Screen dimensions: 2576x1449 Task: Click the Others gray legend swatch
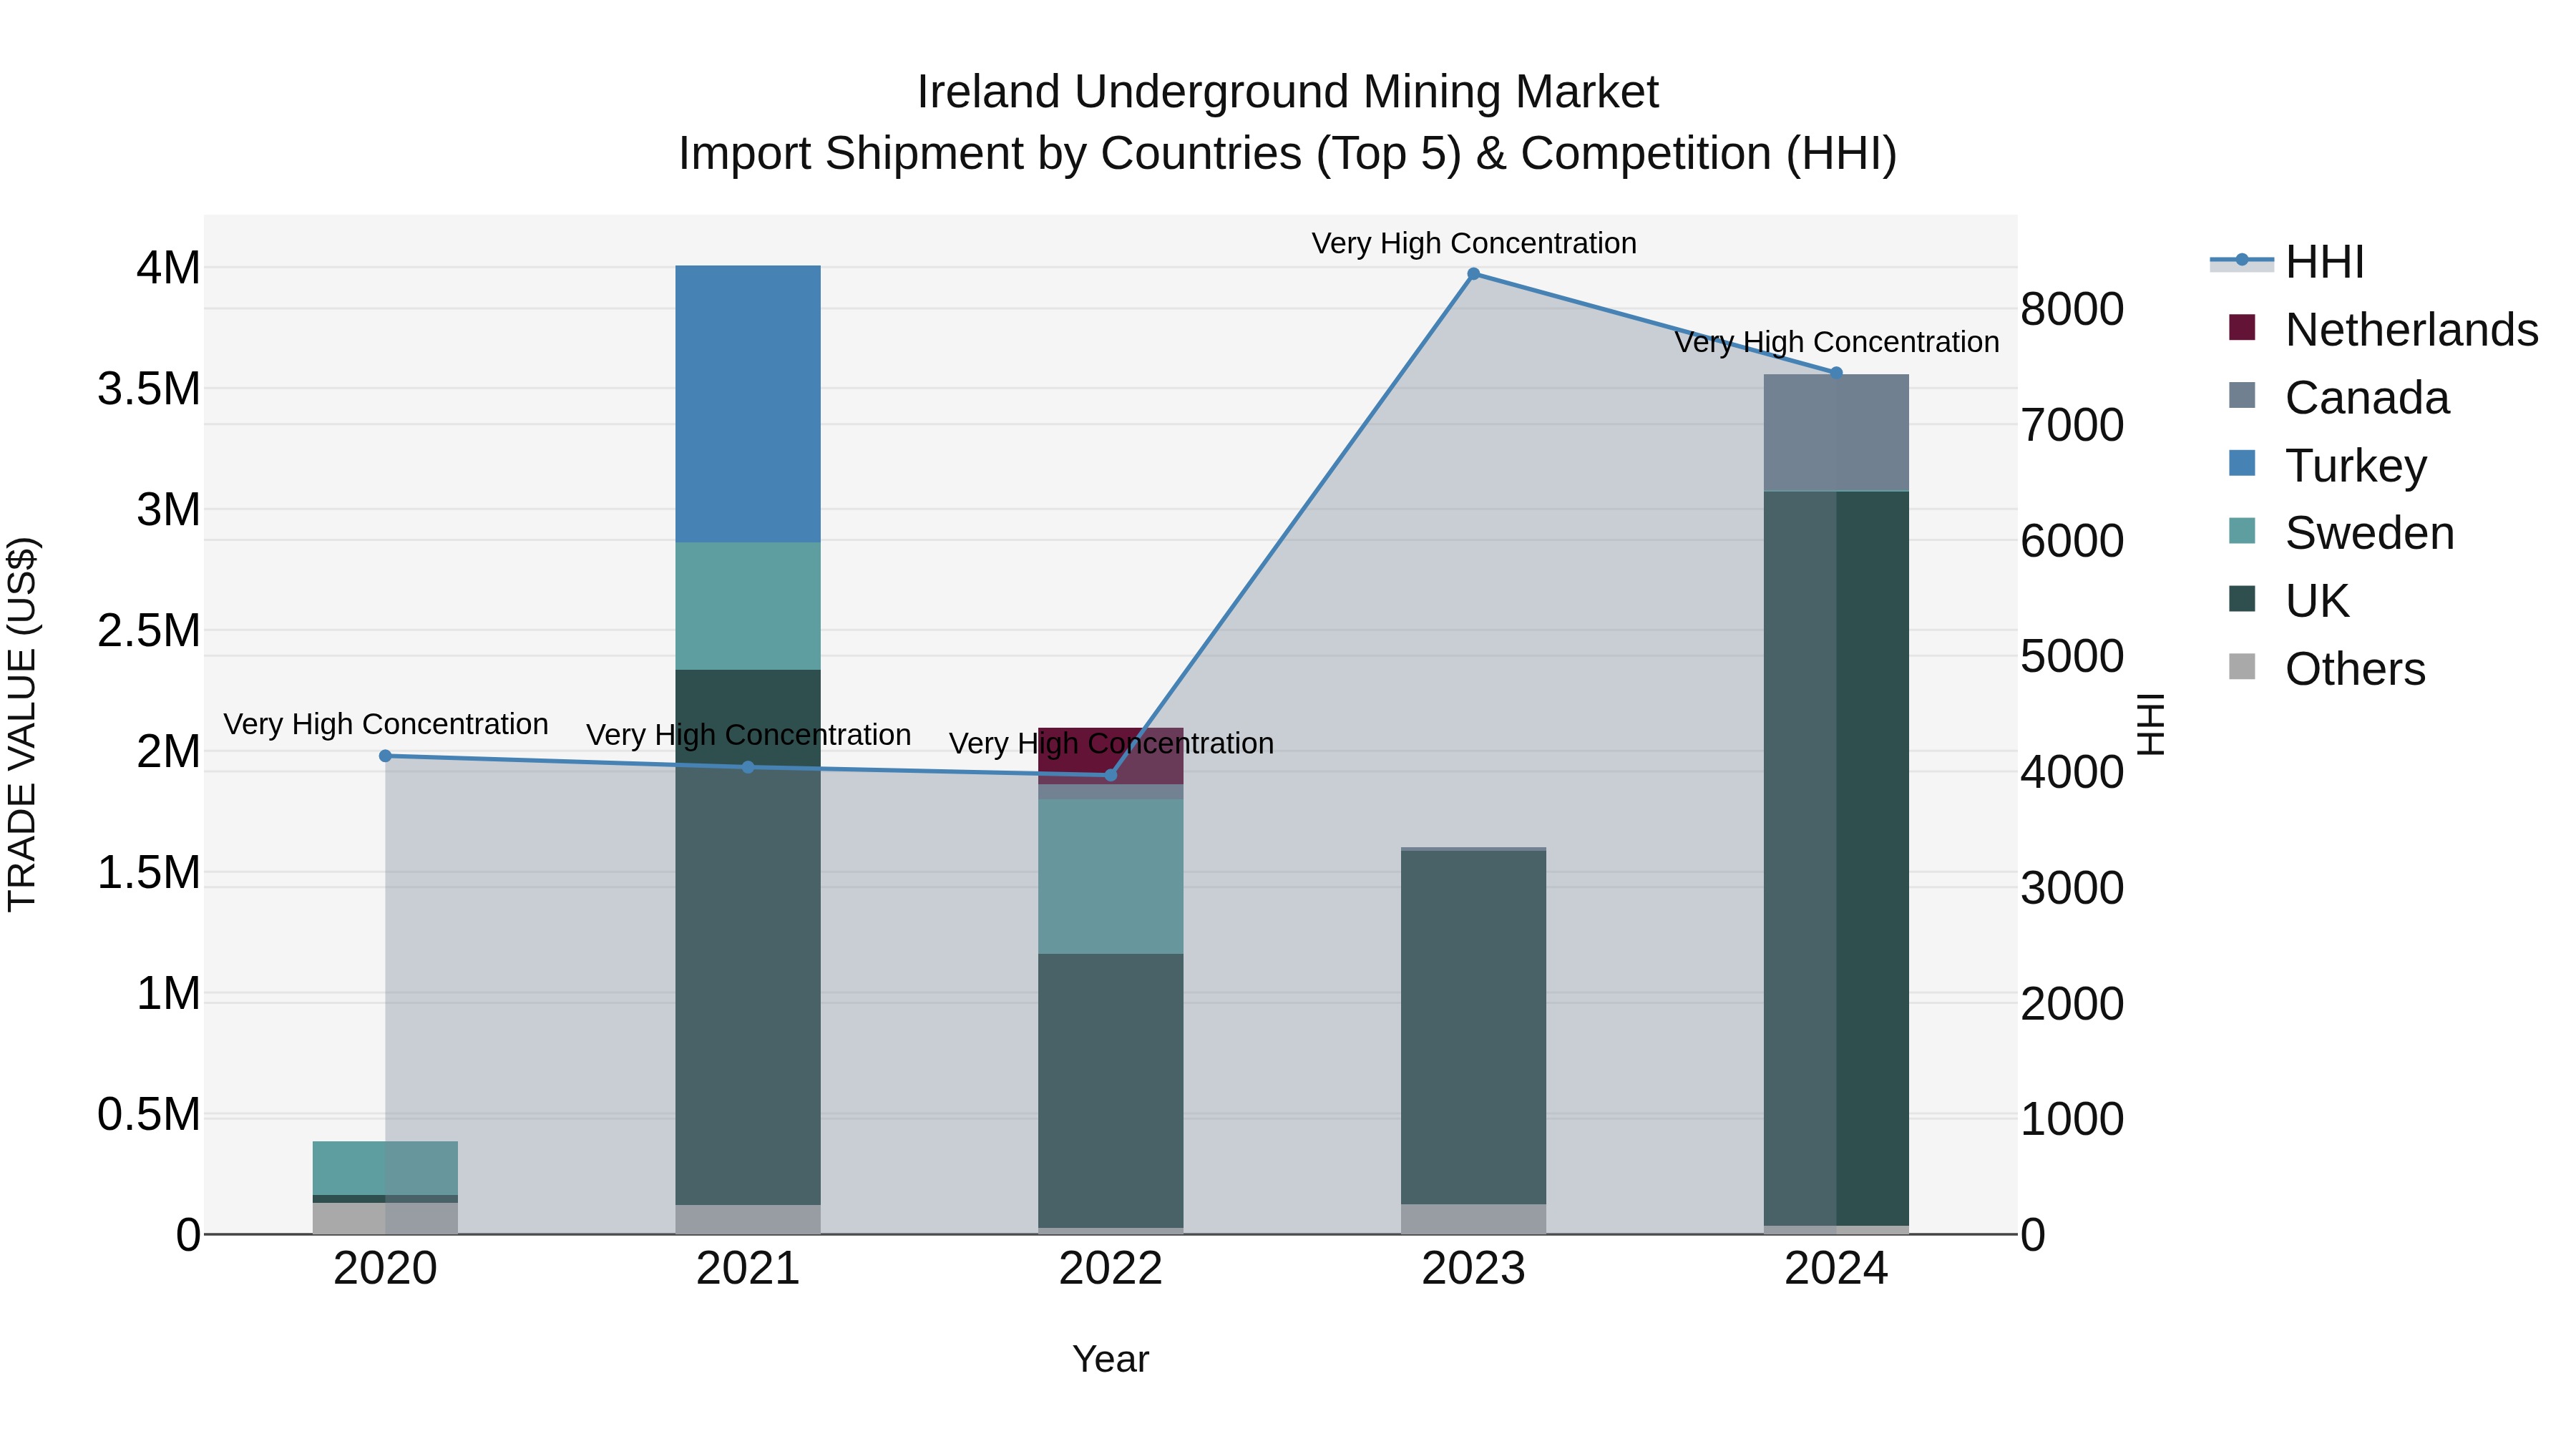[2242, 666]
